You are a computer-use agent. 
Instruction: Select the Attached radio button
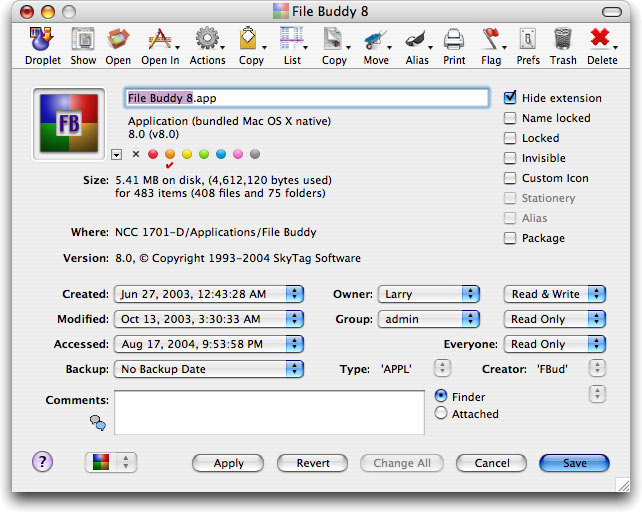click(x=441, y=413)
